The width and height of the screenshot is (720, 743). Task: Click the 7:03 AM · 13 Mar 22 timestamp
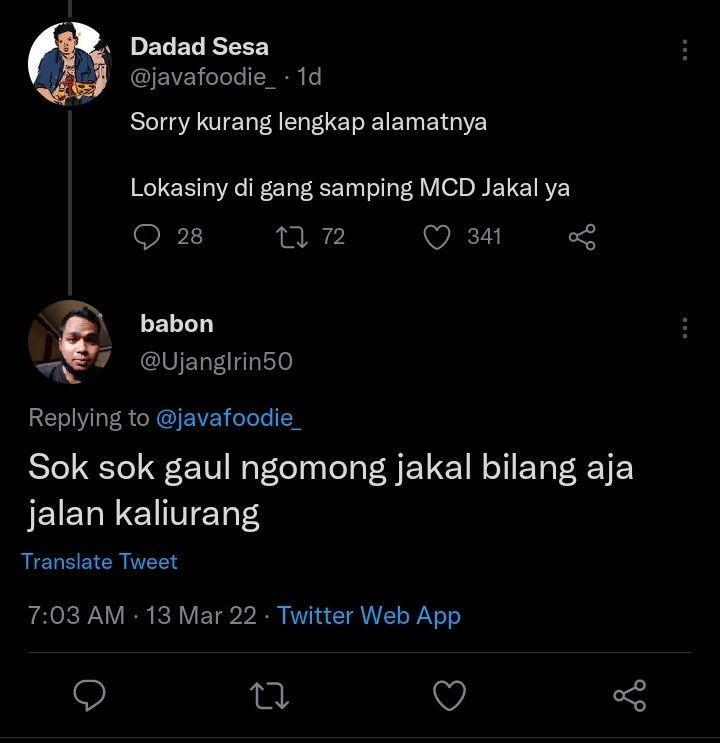tap(142, 616)
